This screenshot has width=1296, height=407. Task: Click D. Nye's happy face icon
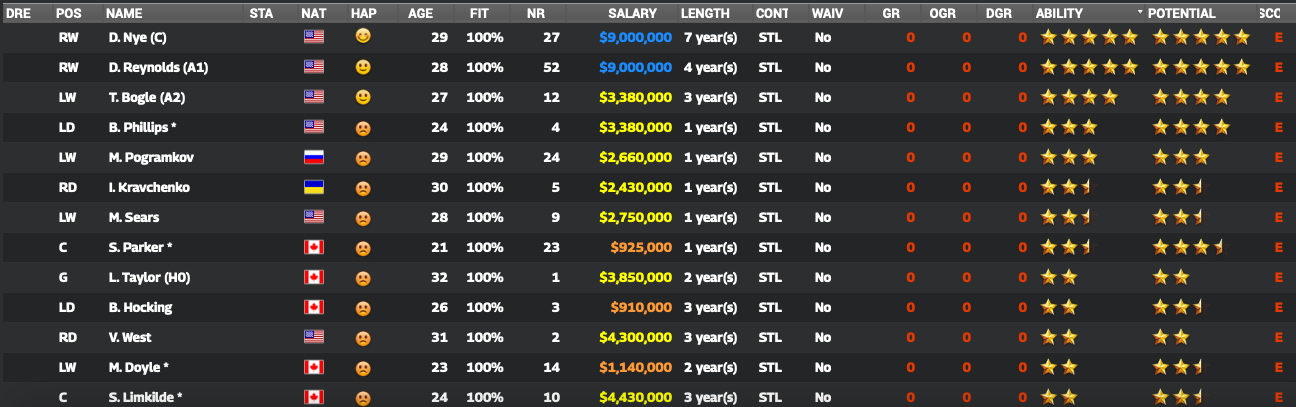pyautogui.click(x=363, y=37)
